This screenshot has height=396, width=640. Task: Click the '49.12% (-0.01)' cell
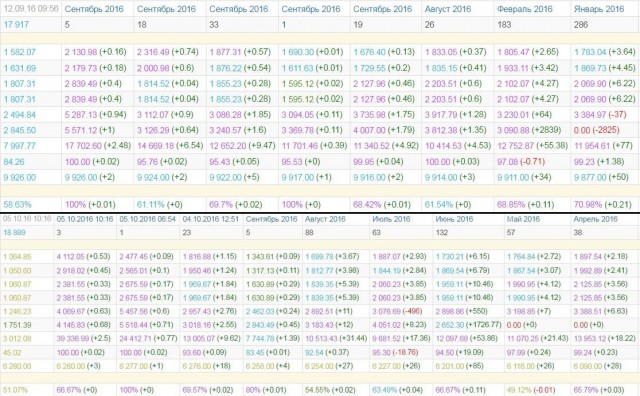531,390
